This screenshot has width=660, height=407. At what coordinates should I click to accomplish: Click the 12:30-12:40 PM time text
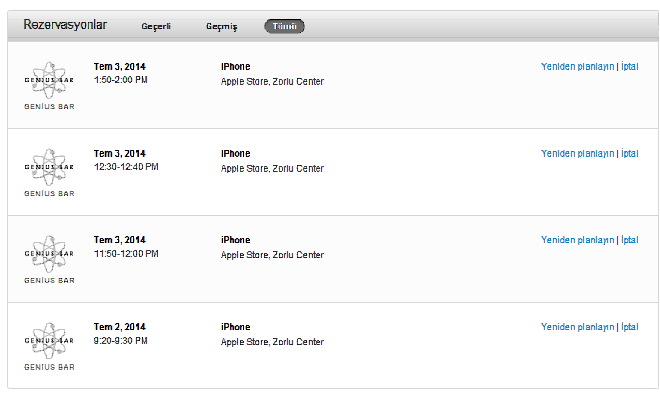coord(126,167)
